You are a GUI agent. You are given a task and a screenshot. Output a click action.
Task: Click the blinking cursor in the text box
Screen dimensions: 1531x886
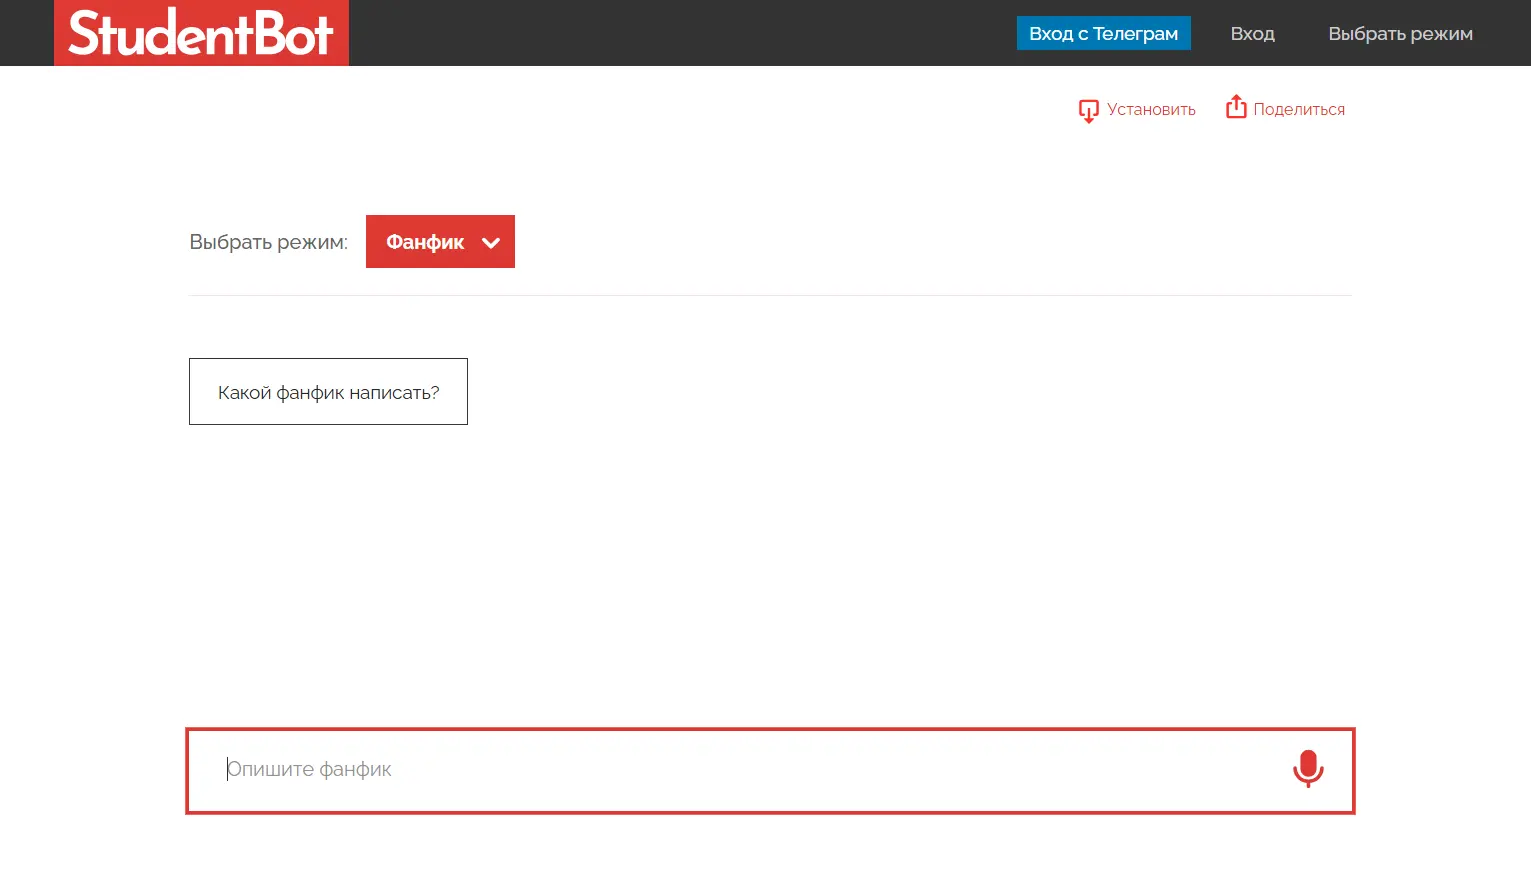(228, 769)
